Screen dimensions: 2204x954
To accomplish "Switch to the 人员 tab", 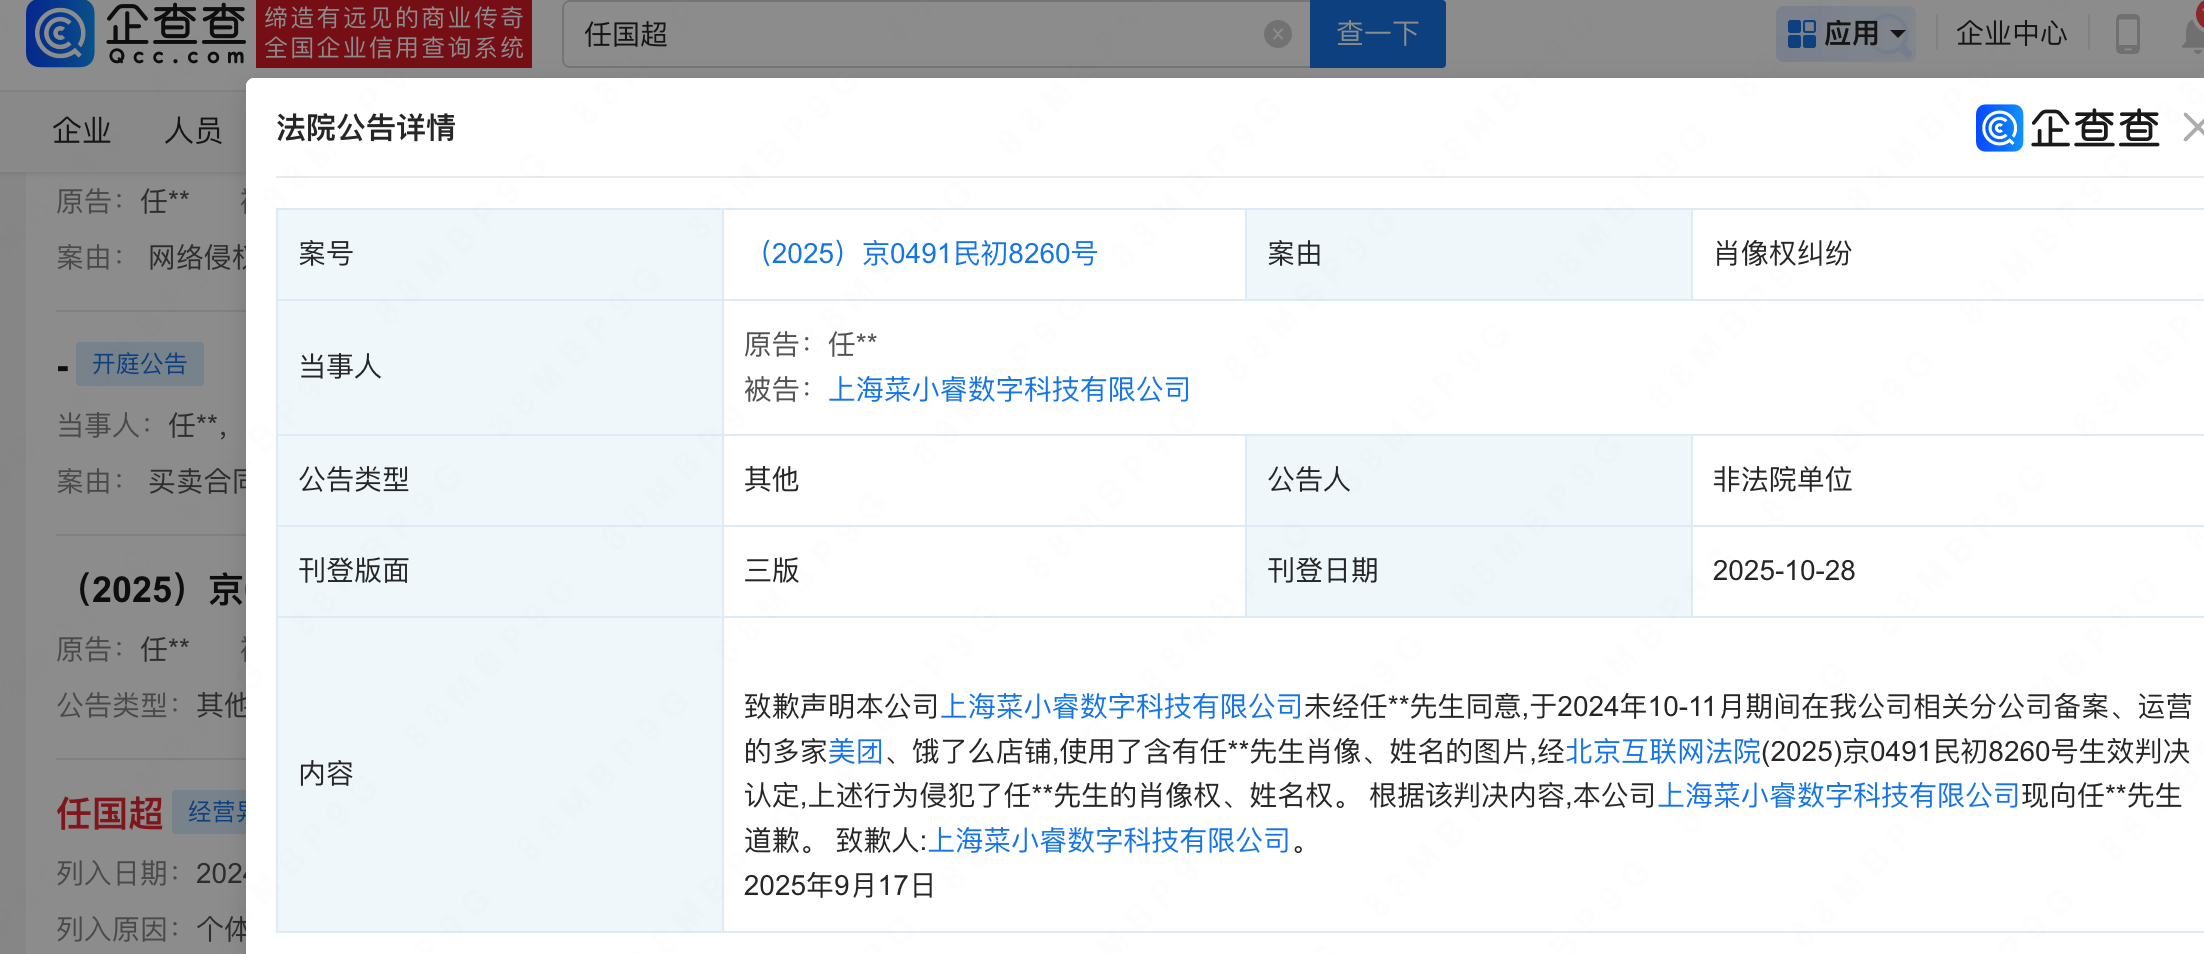I will pos(191,130).
